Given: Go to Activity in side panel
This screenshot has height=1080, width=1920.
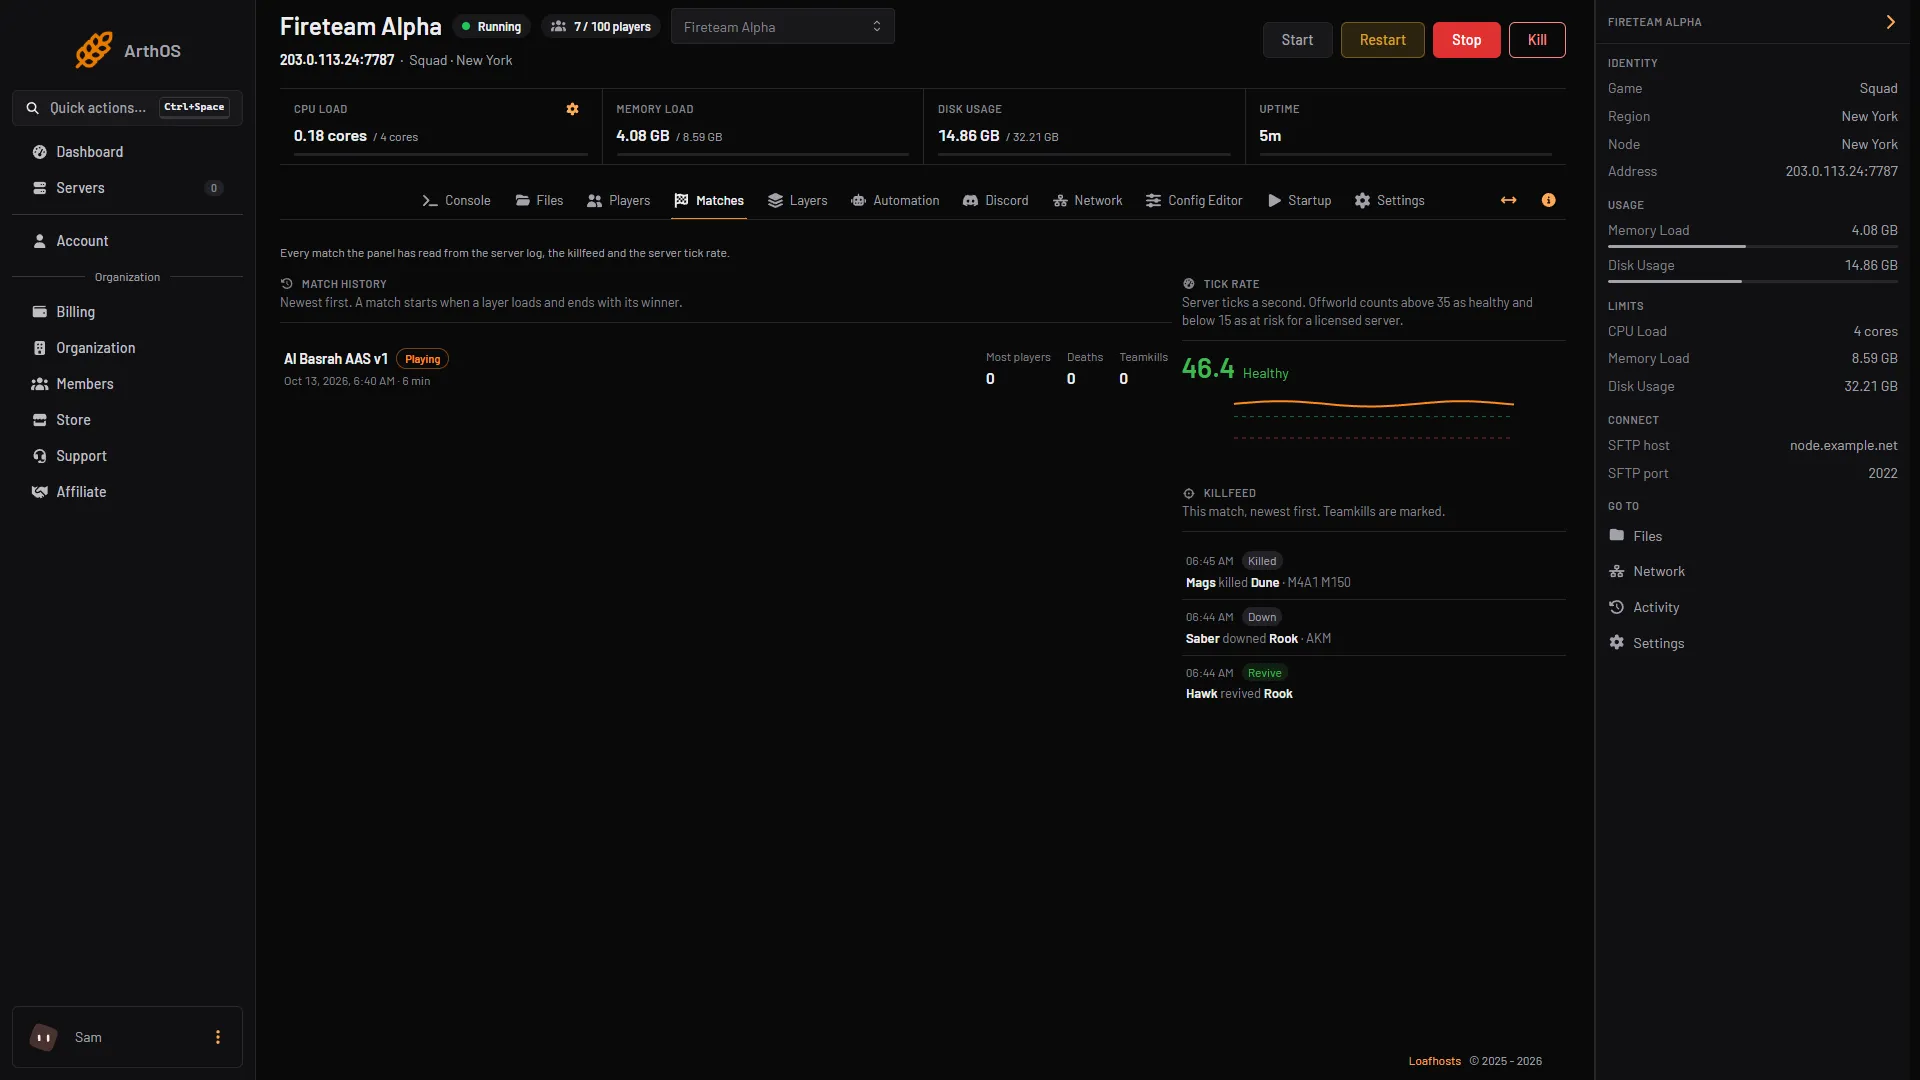Looking at the screenshot, I should 1751,608.
